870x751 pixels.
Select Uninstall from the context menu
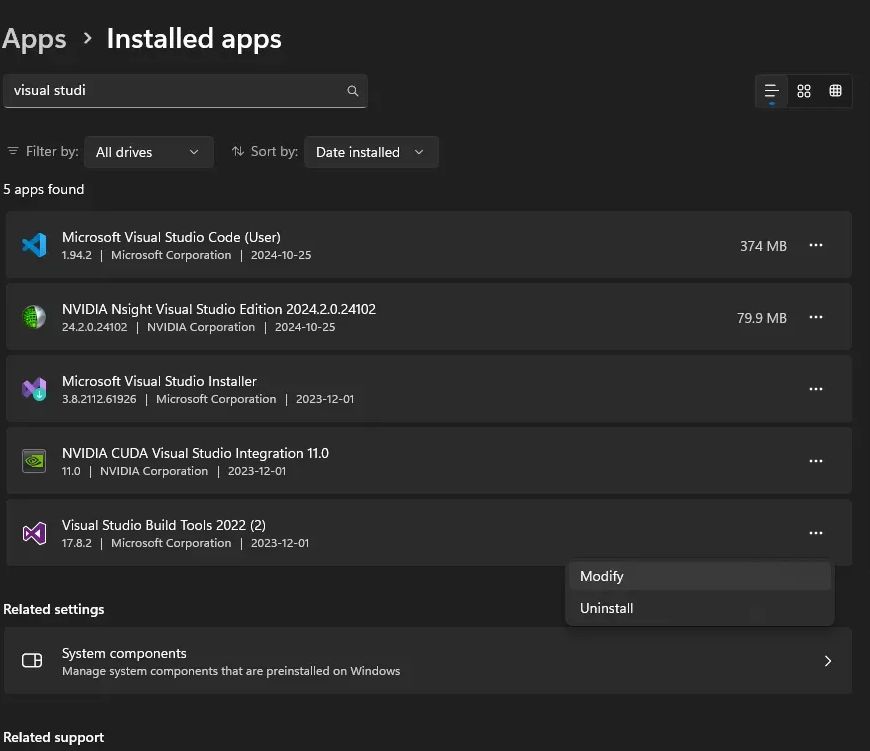tap(700, 608)
